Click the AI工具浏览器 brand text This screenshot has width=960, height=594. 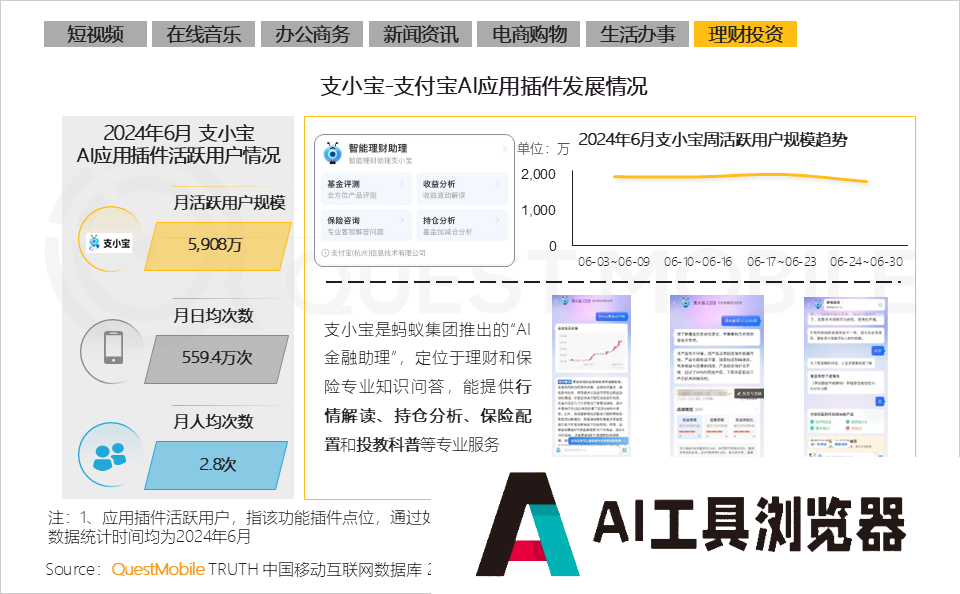[749, 524]
